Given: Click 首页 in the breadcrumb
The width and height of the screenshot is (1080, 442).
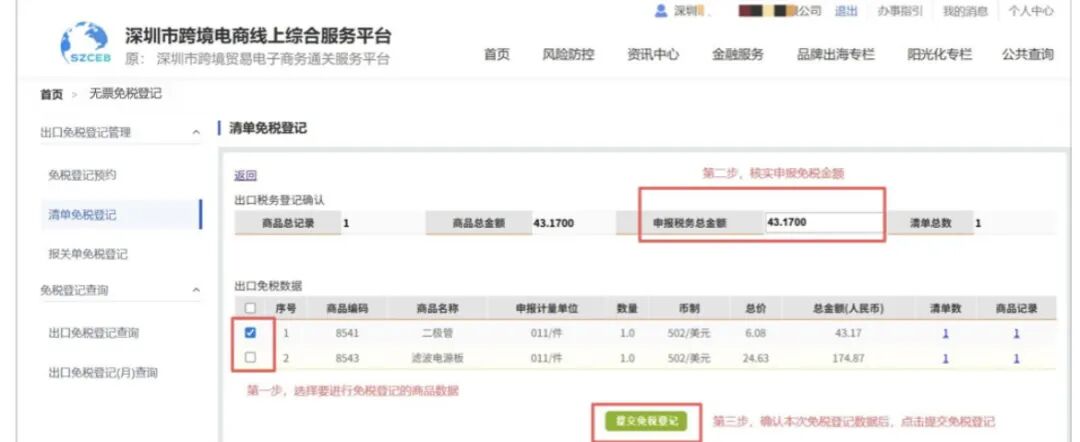Looking at the screenshot, I should click(x=51, y=94).
